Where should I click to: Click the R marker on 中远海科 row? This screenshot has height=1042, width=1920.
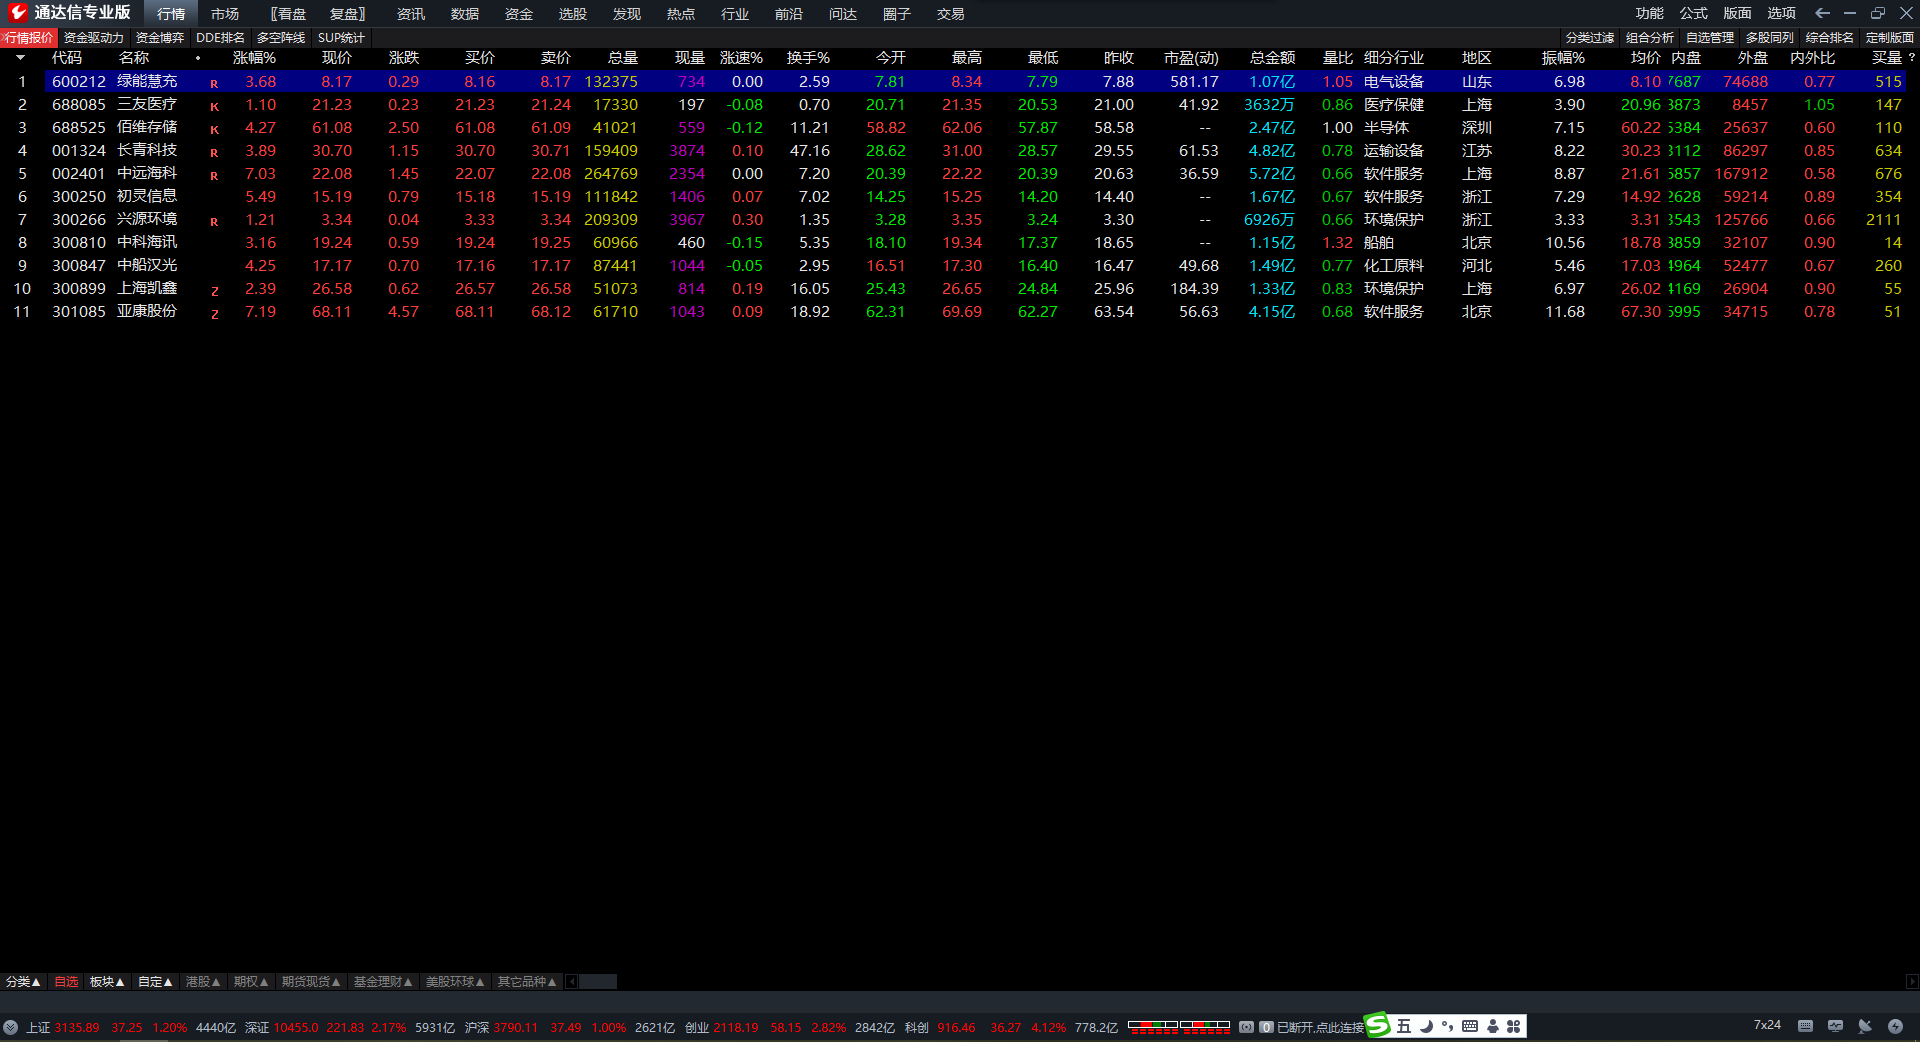[x=214, y=176]
